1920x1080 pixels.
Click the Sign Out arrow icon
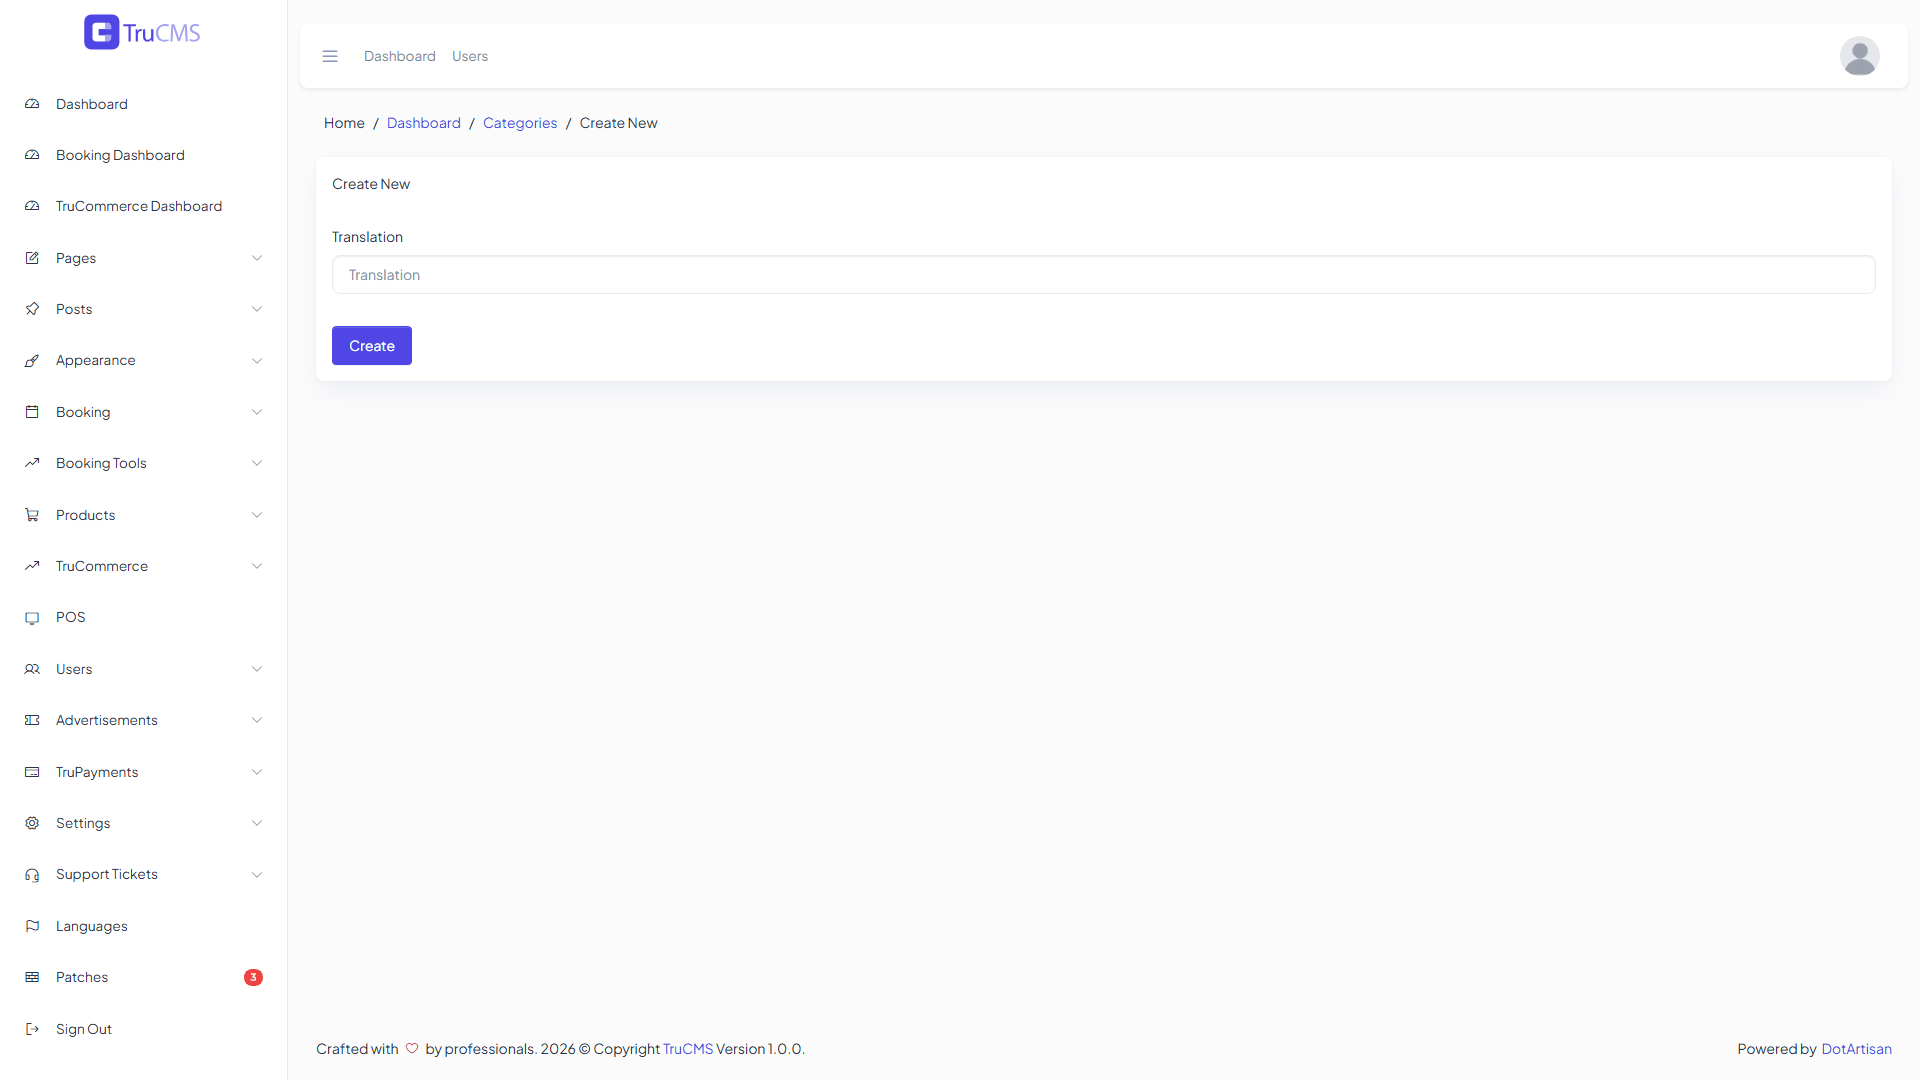click(32, 1029)
